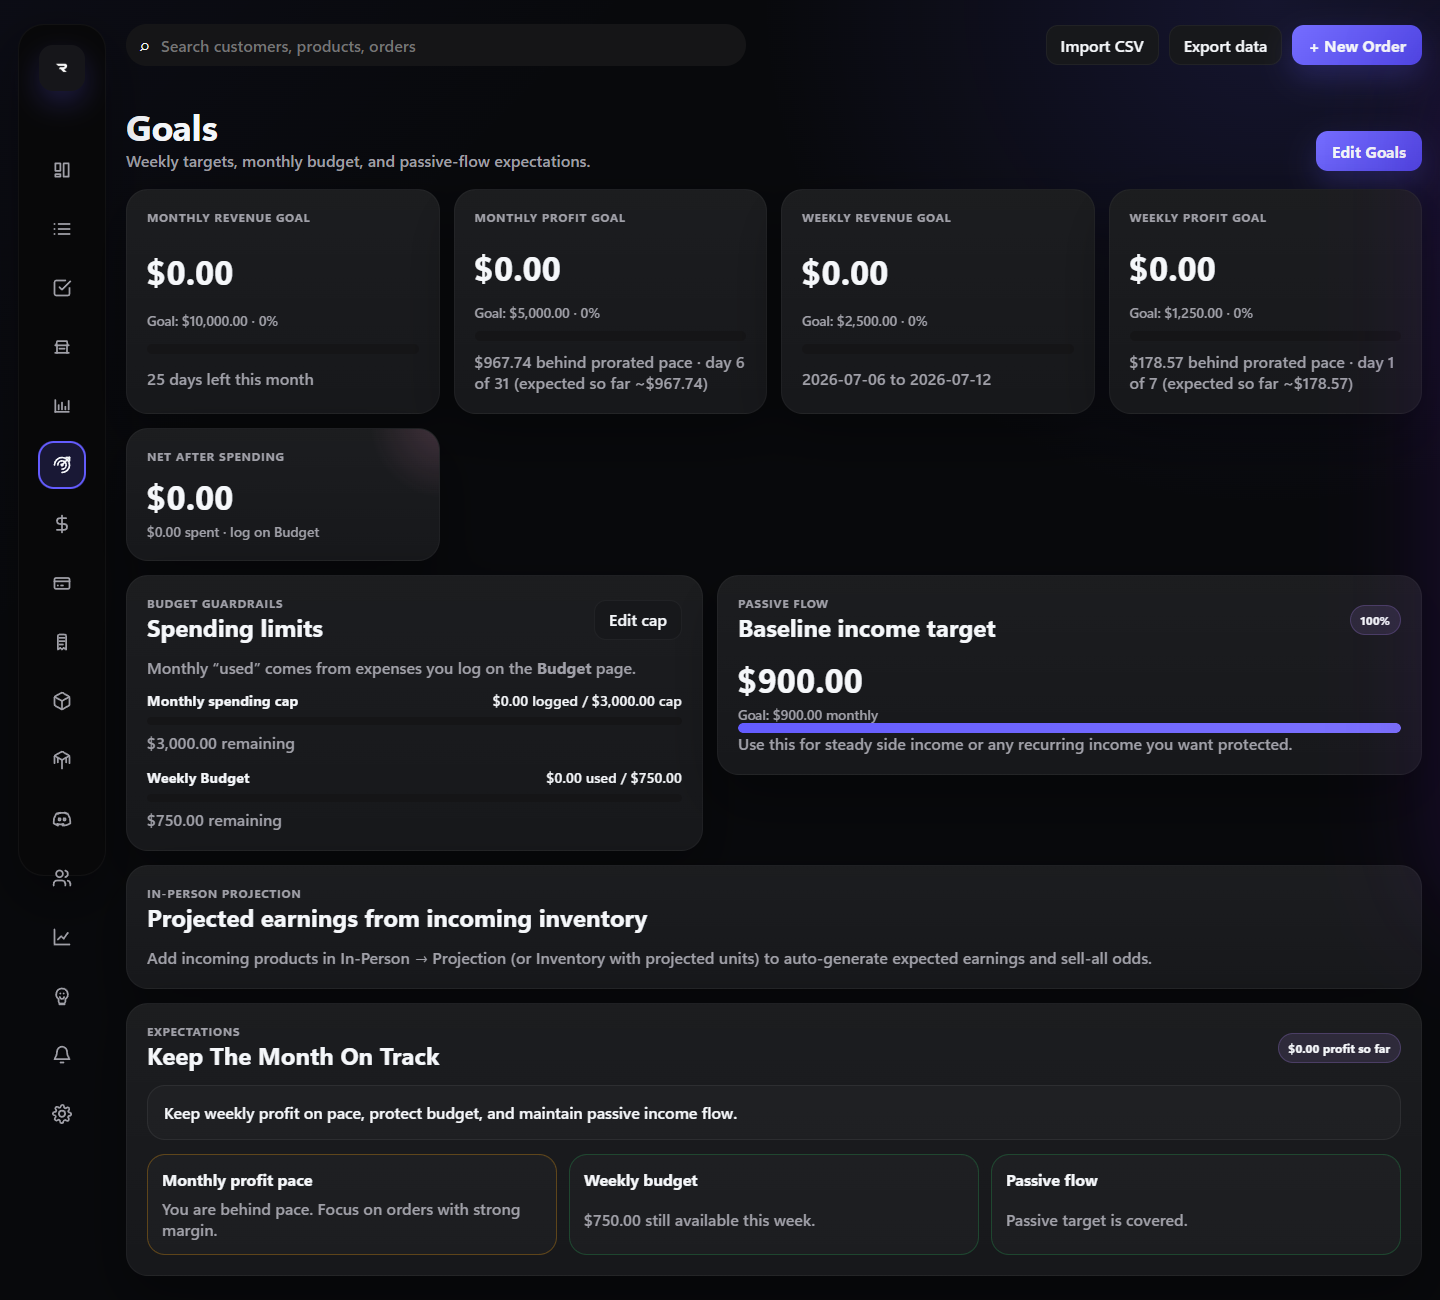Open the notifications bell icon
The height and width of the screenshot is (1300, 1440).
(x=62, y=1055)
